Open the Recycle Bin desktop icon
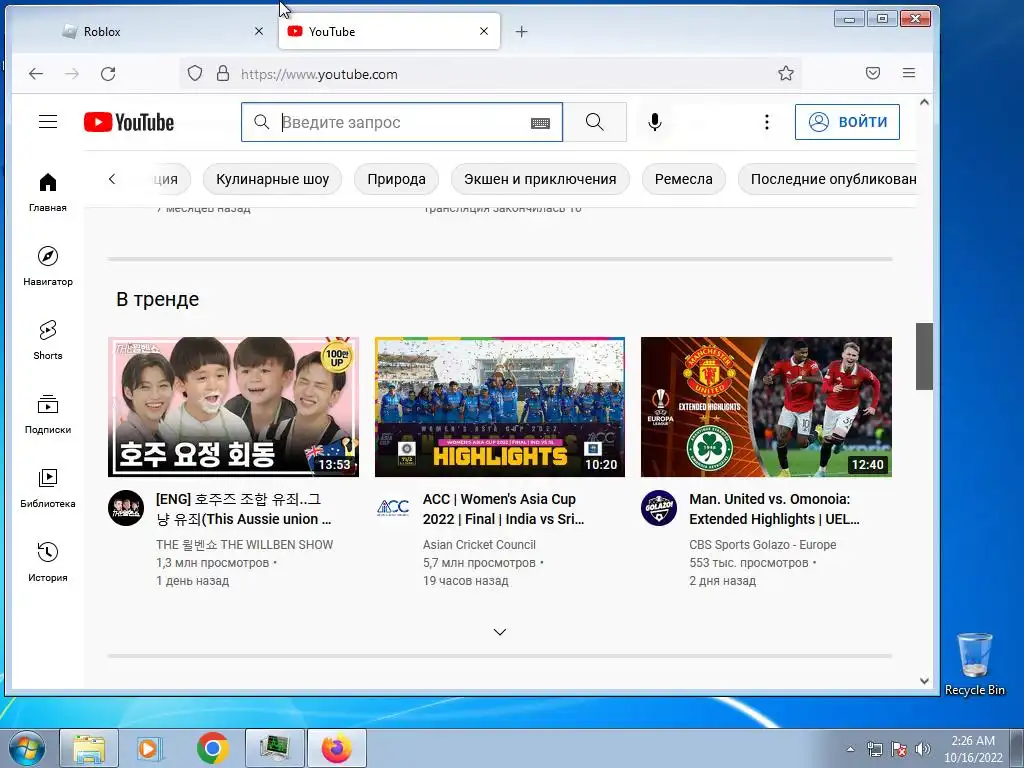Screen dimensions: 1024x768 [x=974, y=664]
